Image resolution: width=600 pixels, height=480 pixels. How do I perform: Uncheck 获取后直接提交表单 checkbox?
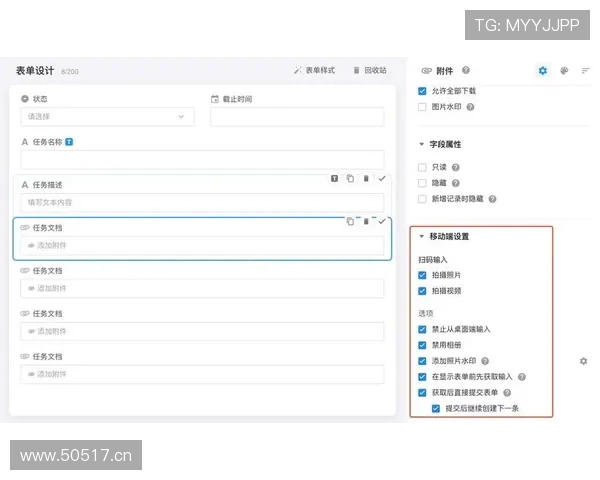click(422, 393)
